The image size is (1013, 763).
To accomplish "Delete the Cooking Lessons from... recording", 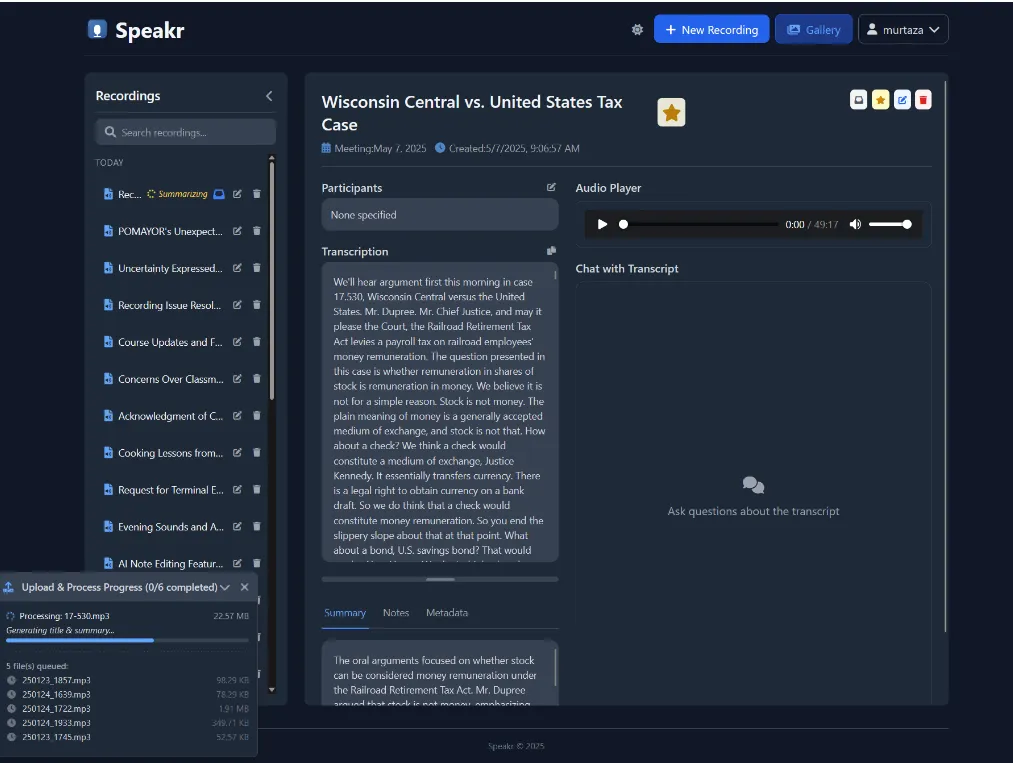I will [x=256, y=452].
